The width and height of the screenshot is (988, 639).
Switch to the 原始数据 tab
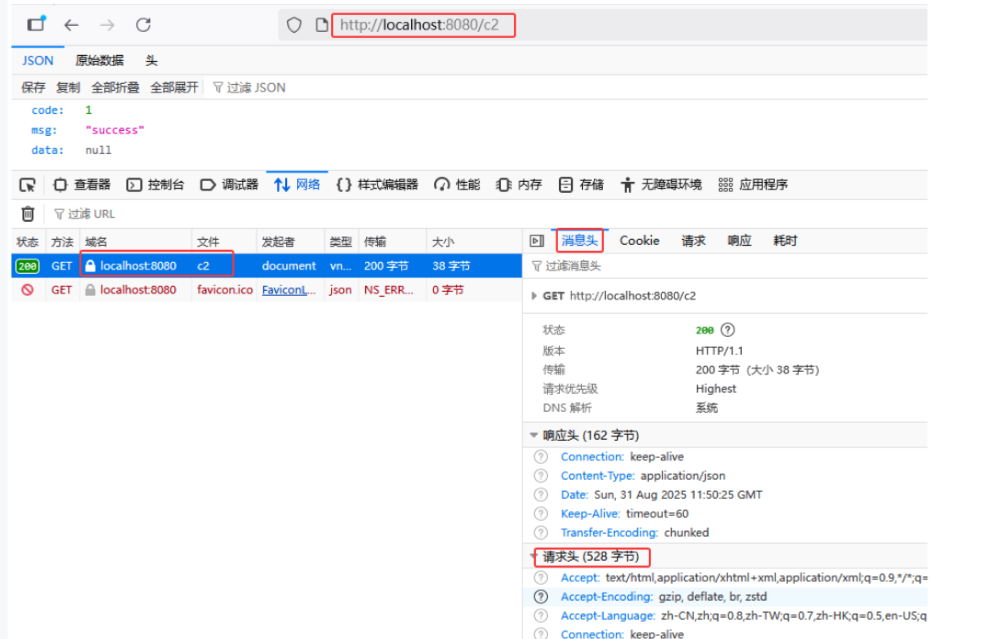click(99, 61)
